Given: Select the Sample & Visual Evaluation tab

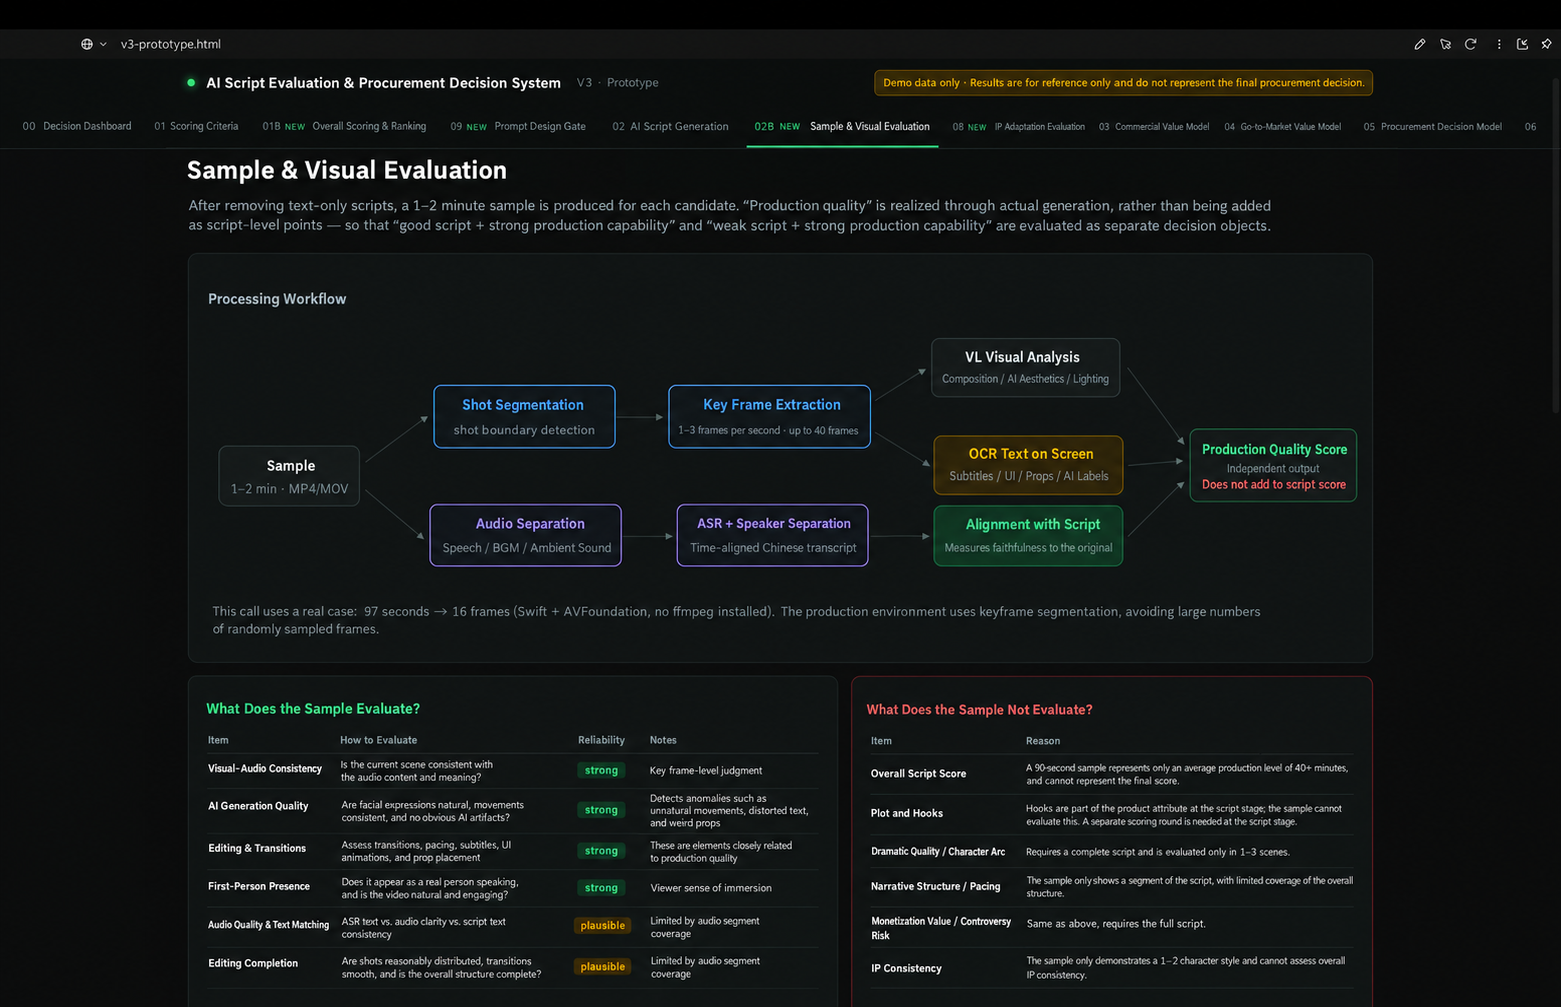Looking at the screenshot, I should [842, 127].
